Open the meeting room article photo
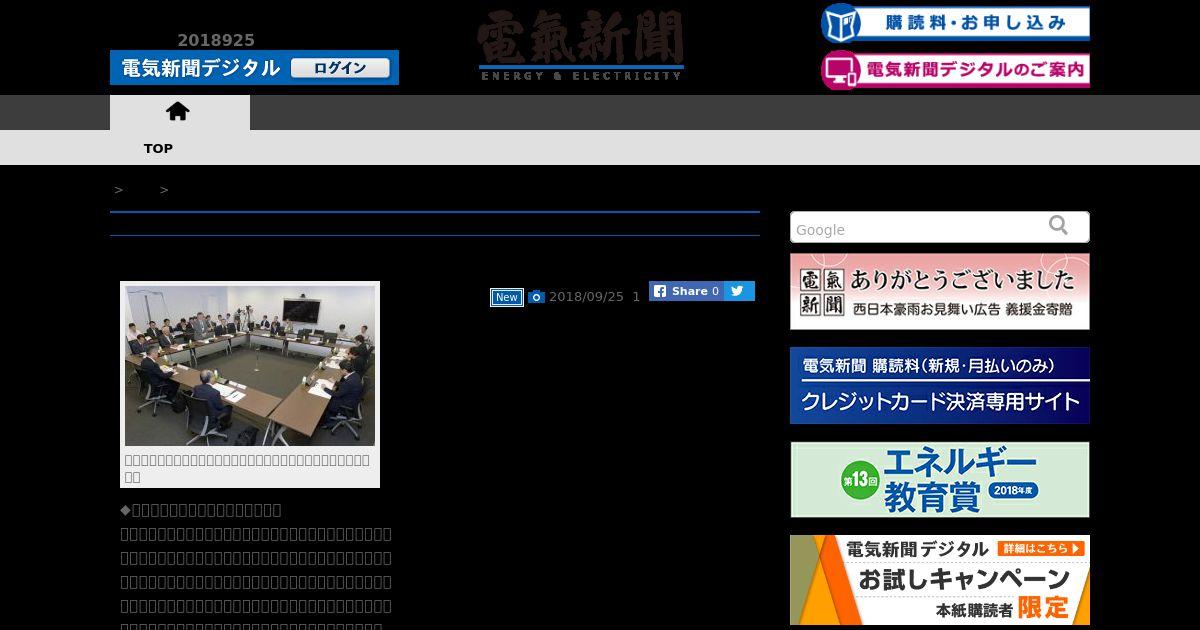The image size is (1200, 630). tap(250, 366)
